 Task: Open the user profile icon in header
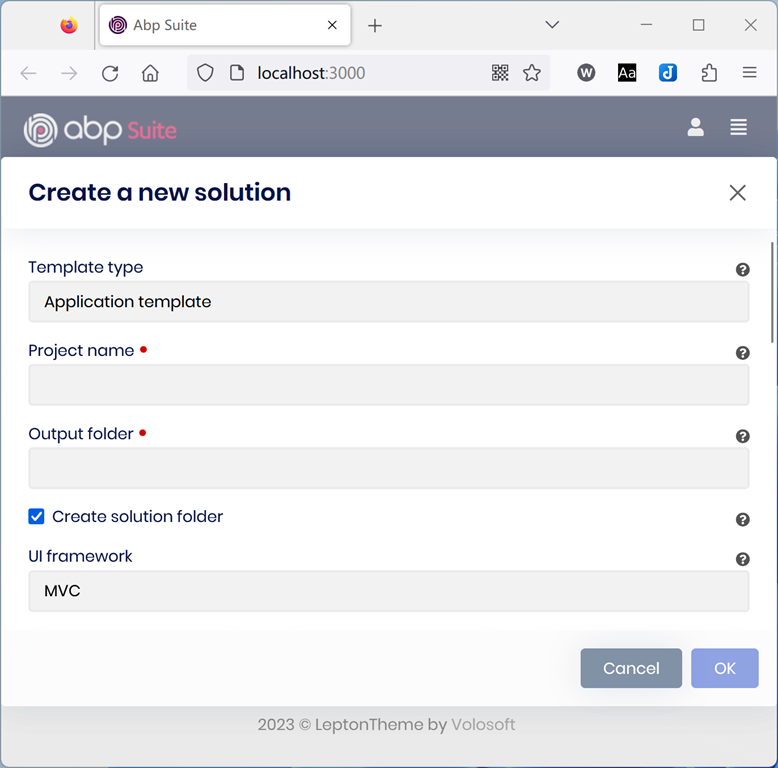click(695, 127)
